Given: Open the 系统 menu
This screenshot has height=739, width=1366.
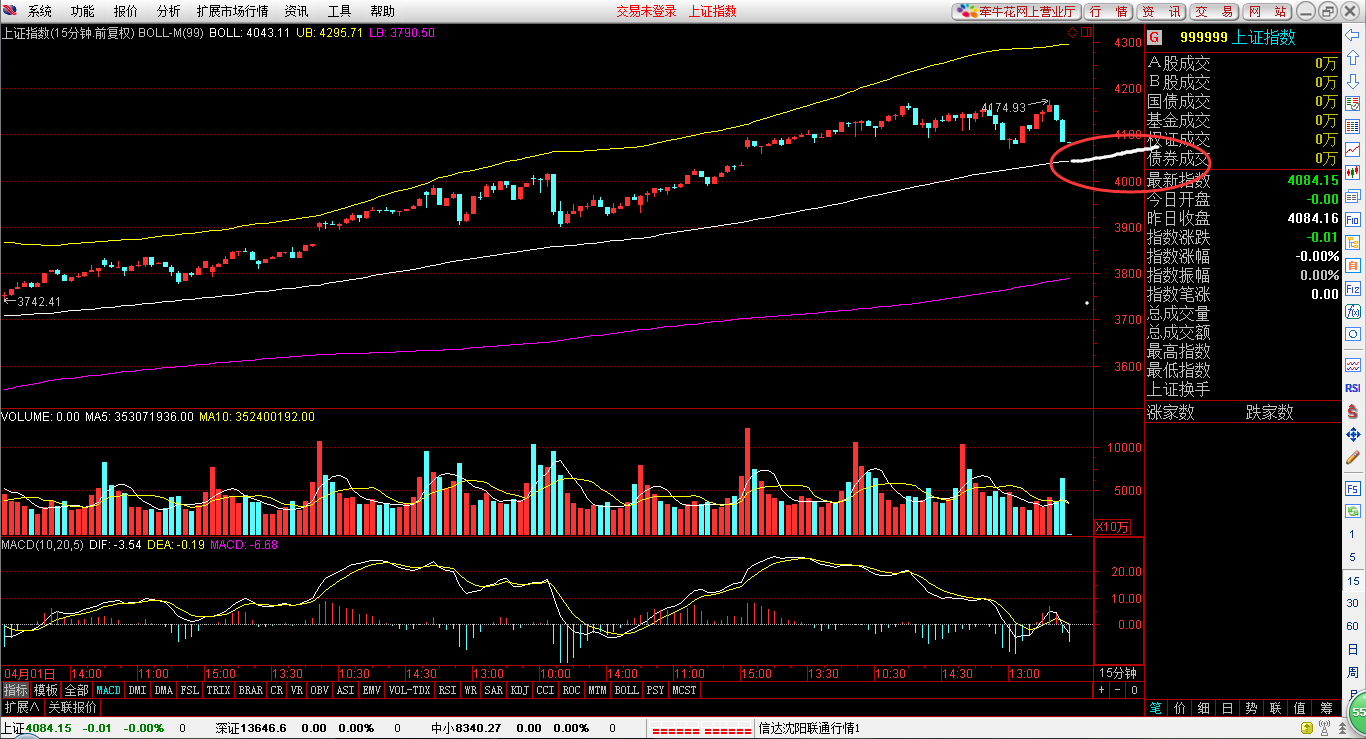Looking at the screenshot, I should [x=40, y=11].
